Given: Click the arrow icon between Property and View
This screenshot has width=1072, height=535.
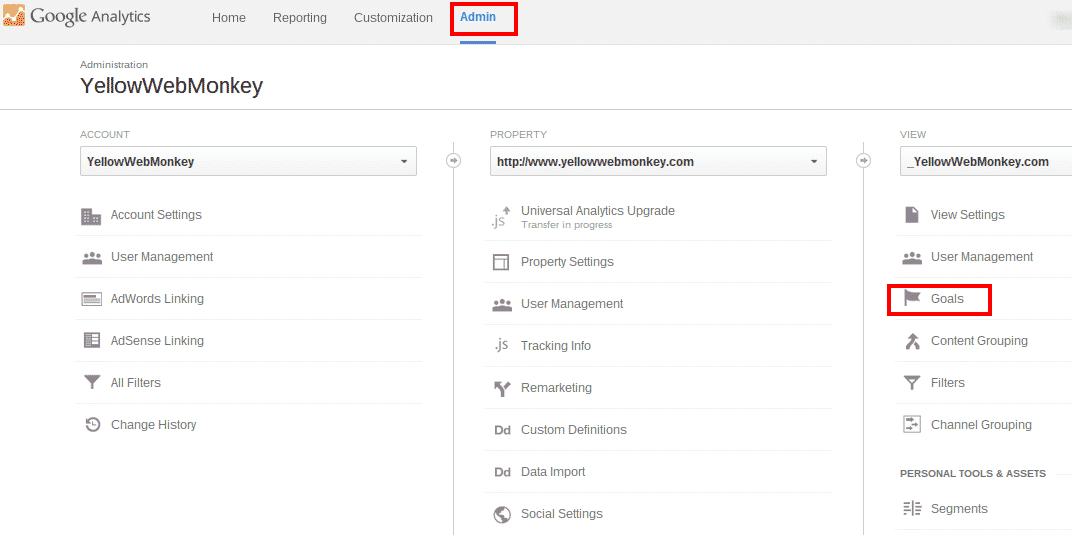Looking at the screenshot, I should pyautogui.click(x=863, y=161).
